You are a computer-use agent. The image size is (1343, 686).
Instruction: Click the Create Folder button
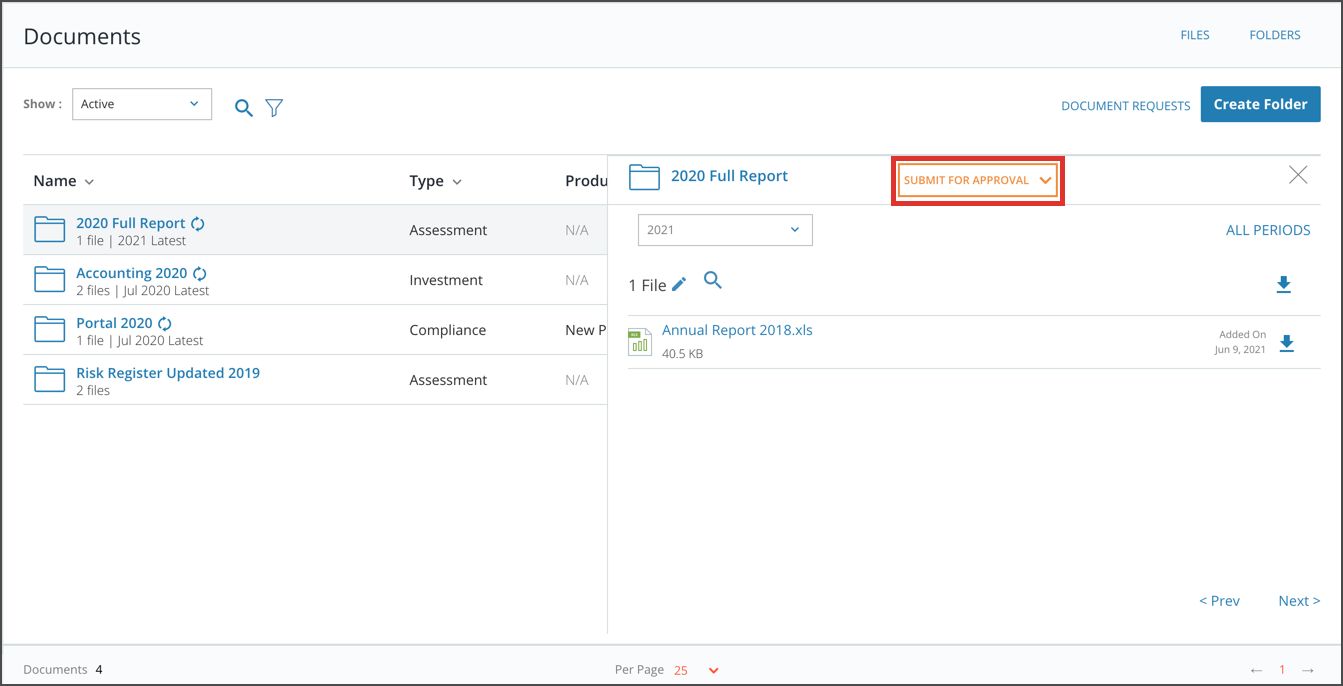[1260, 104]
